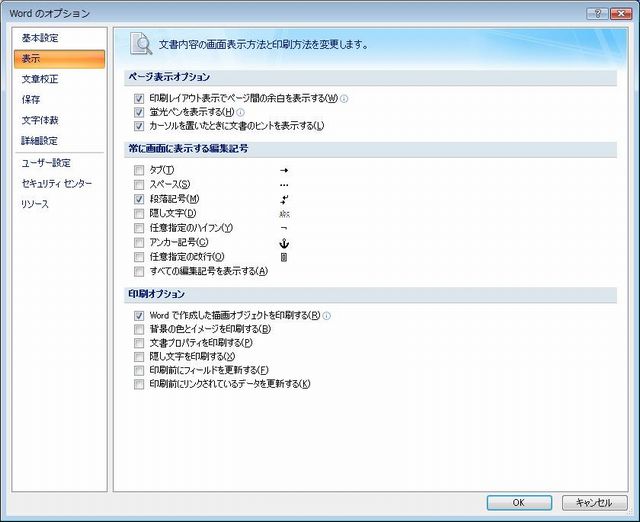Confirm settings with OK button
Screen dimensions: 640x522
pos(519,502)
